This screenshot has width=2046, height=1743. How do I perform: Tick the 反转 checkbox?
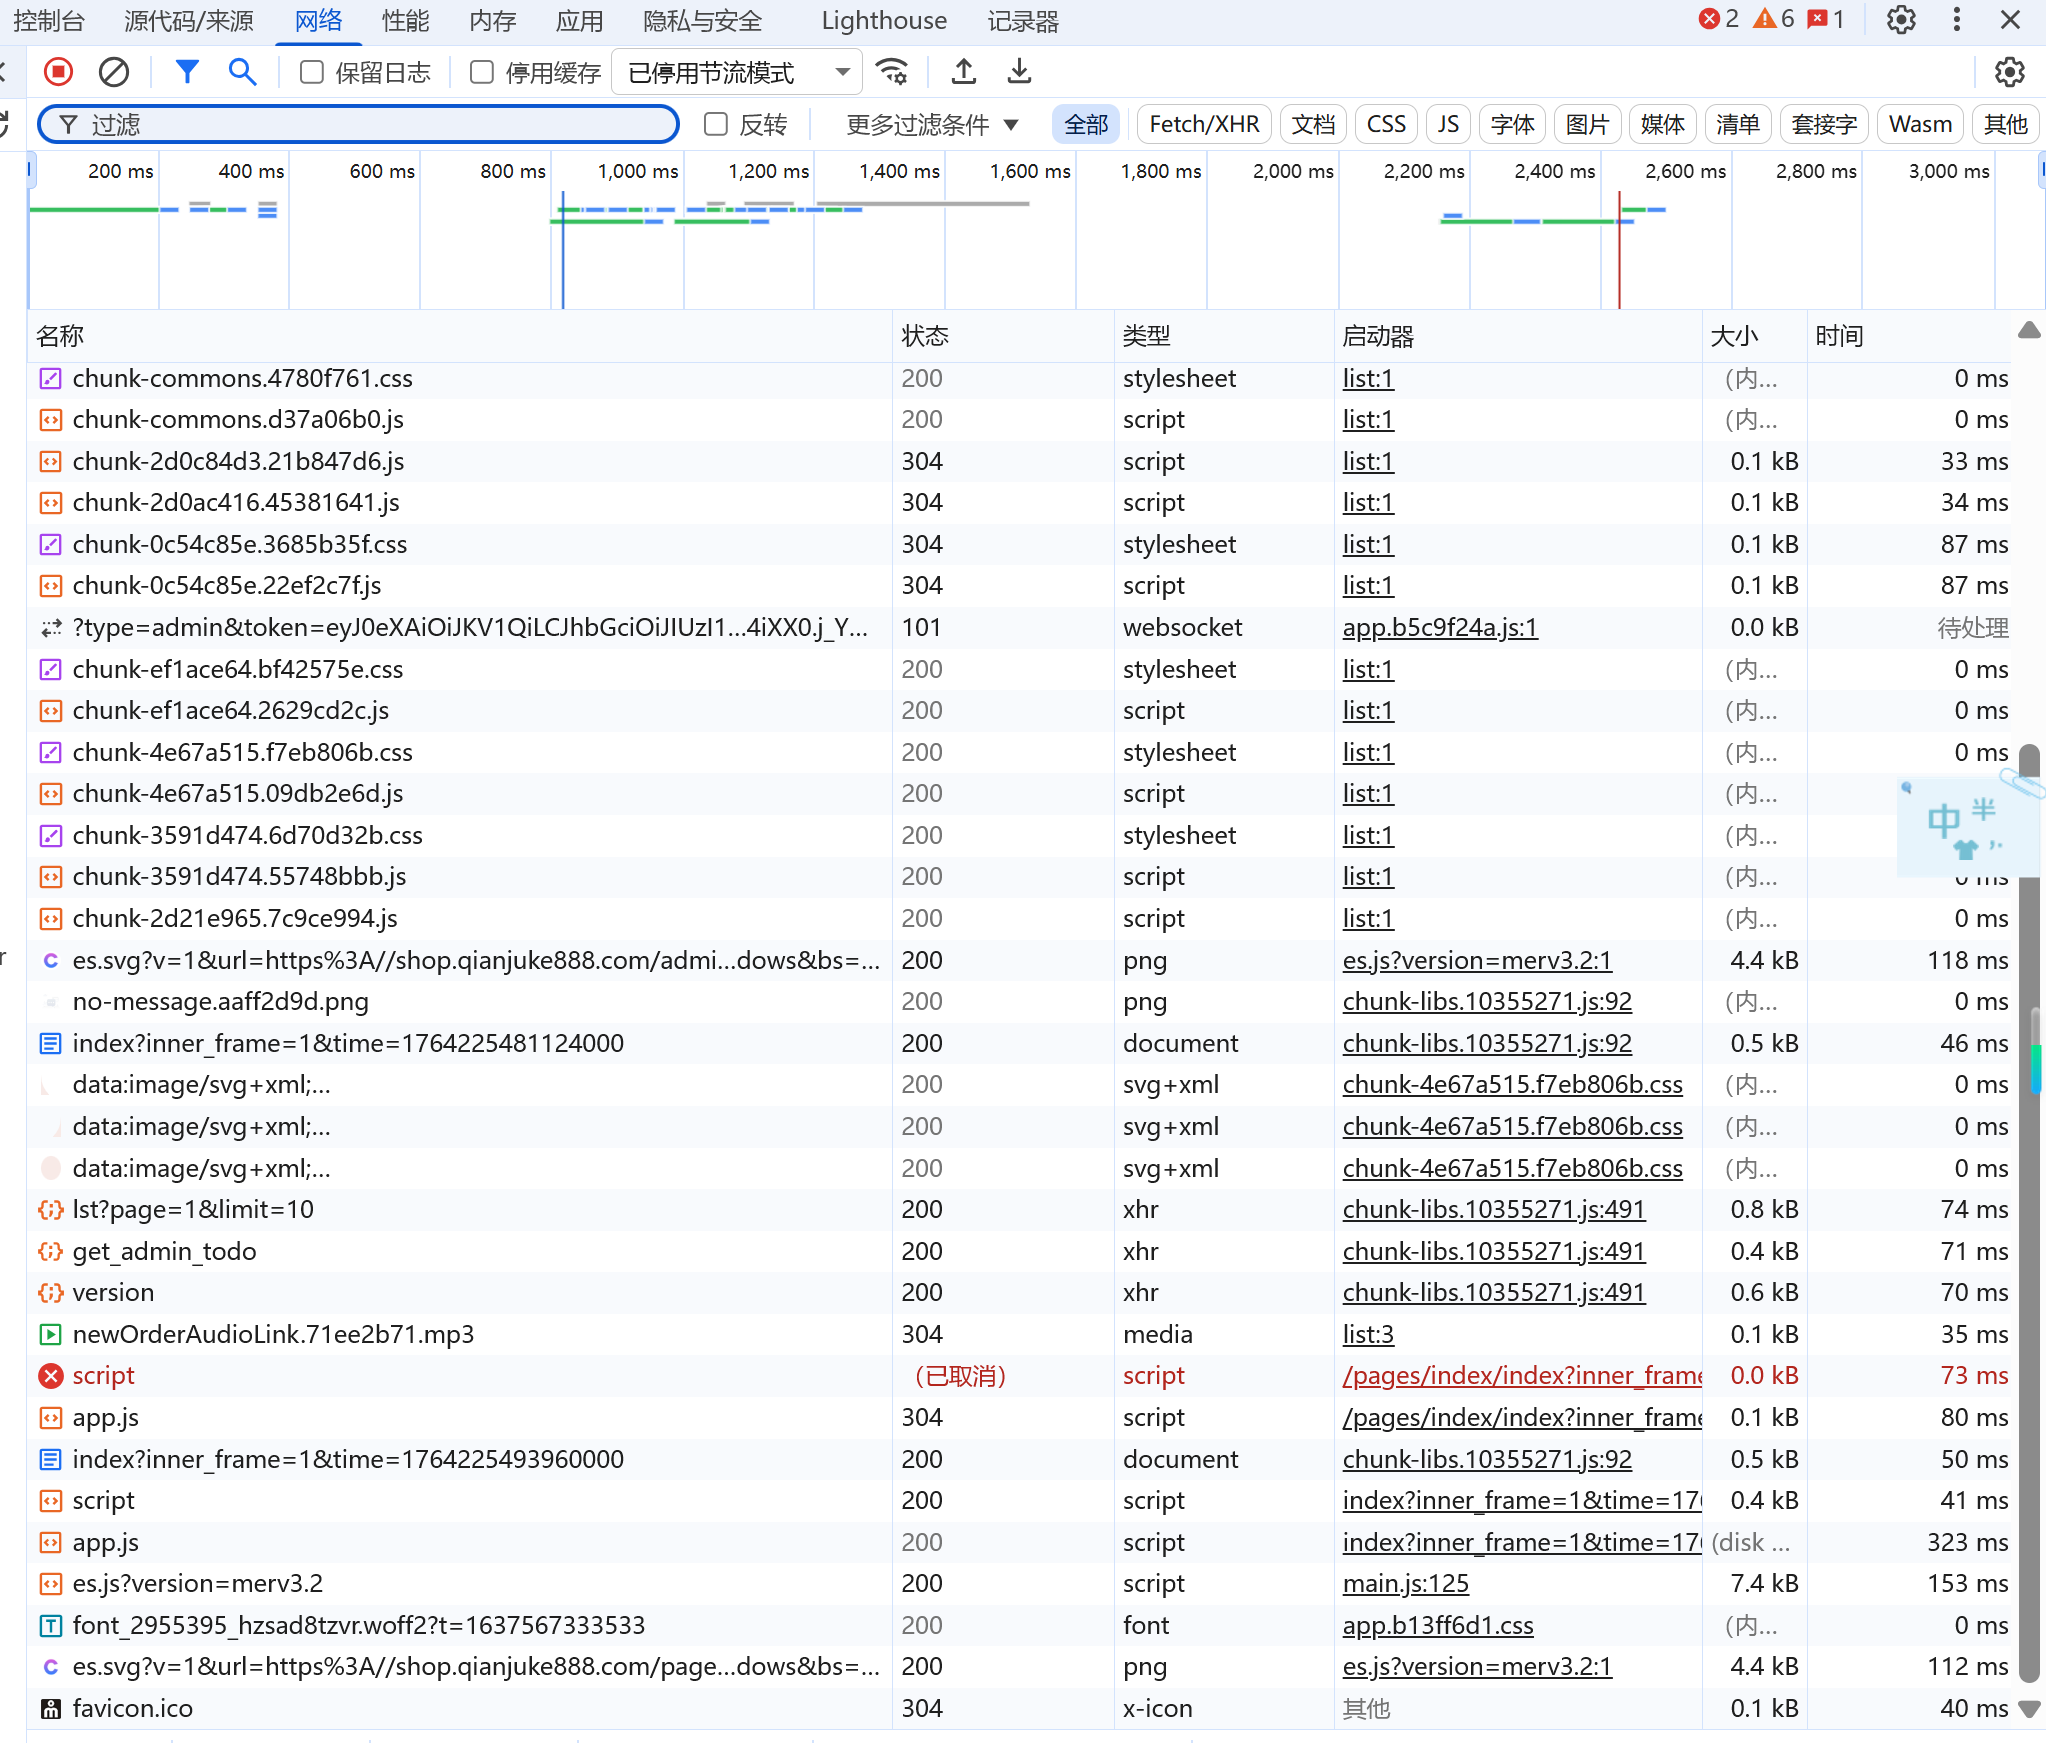pos(716,124)
